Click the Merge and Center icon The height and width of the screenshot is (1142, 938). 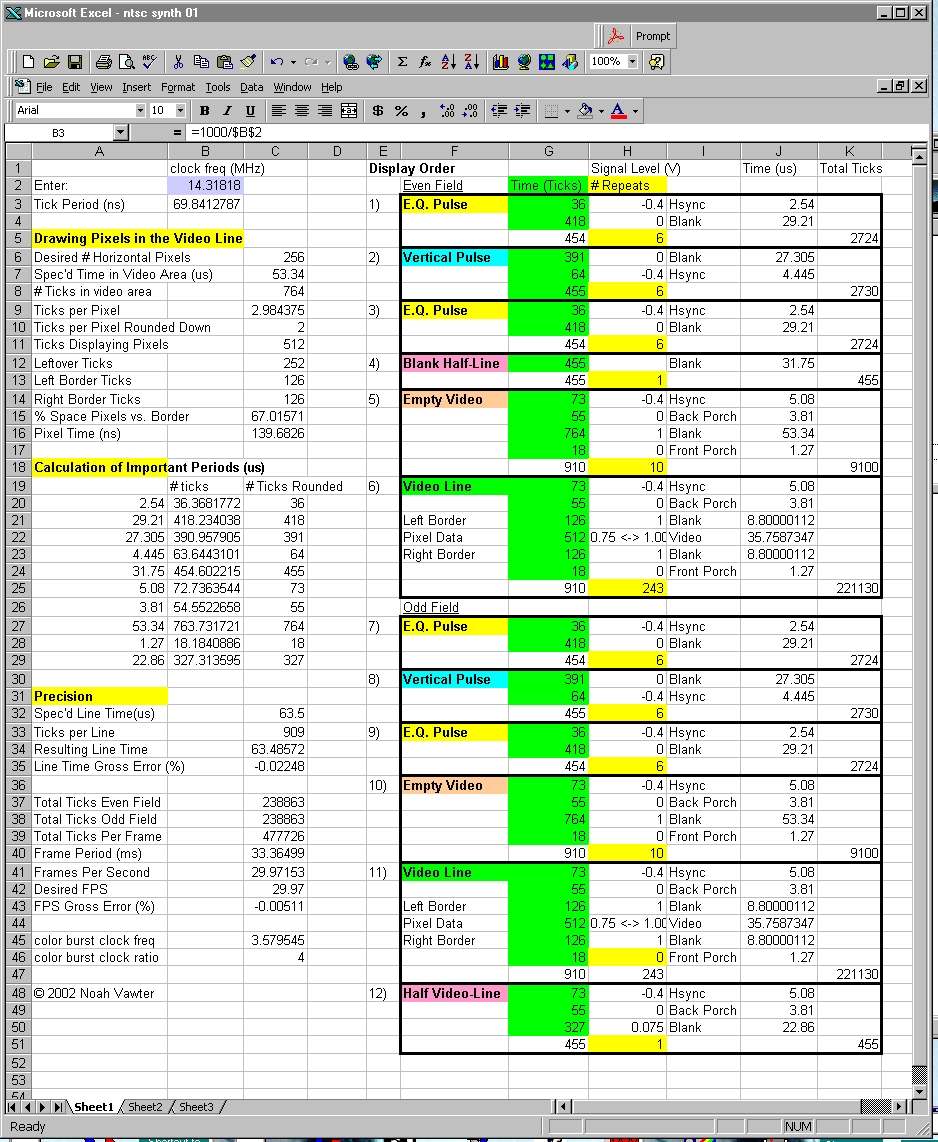click(x=349, y=111)
